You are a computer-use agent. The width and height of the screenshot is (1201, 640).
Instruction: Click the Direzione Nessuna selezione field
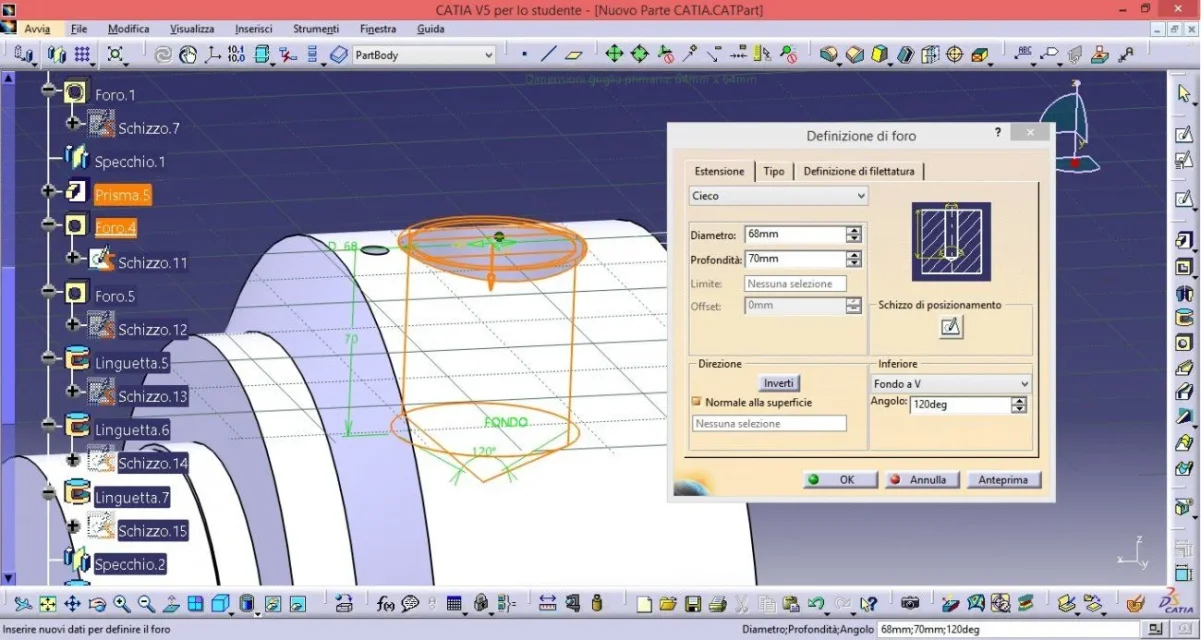click(769, 424)
